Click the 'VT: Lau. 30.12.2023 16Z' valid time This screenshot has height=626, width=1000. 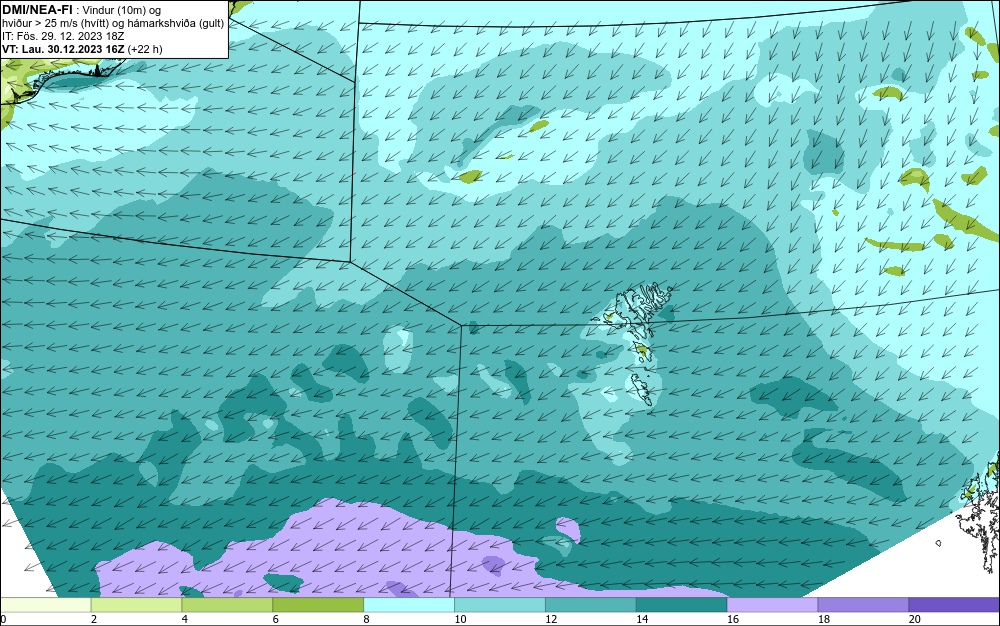pyautogui.click(x=63, y=49)
